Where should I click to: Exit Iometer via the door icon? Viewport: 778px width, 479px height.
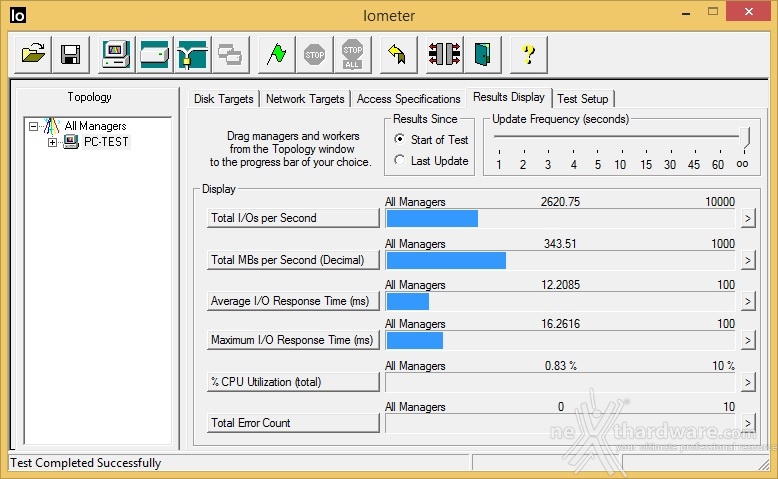482,54
